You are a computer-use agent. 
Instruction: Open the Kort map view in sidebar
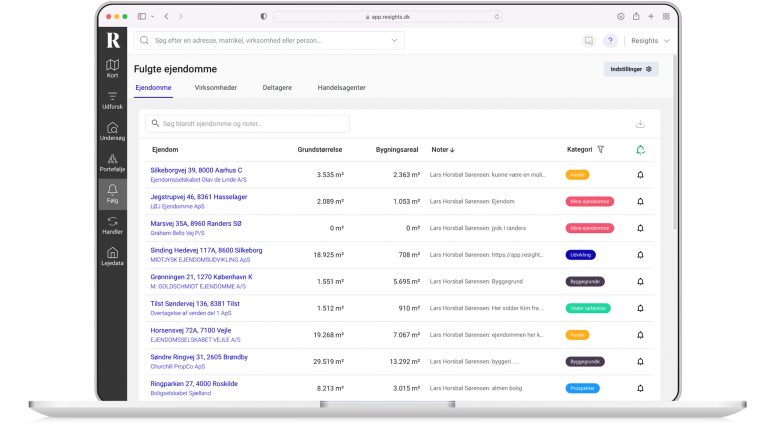(113, 68)
